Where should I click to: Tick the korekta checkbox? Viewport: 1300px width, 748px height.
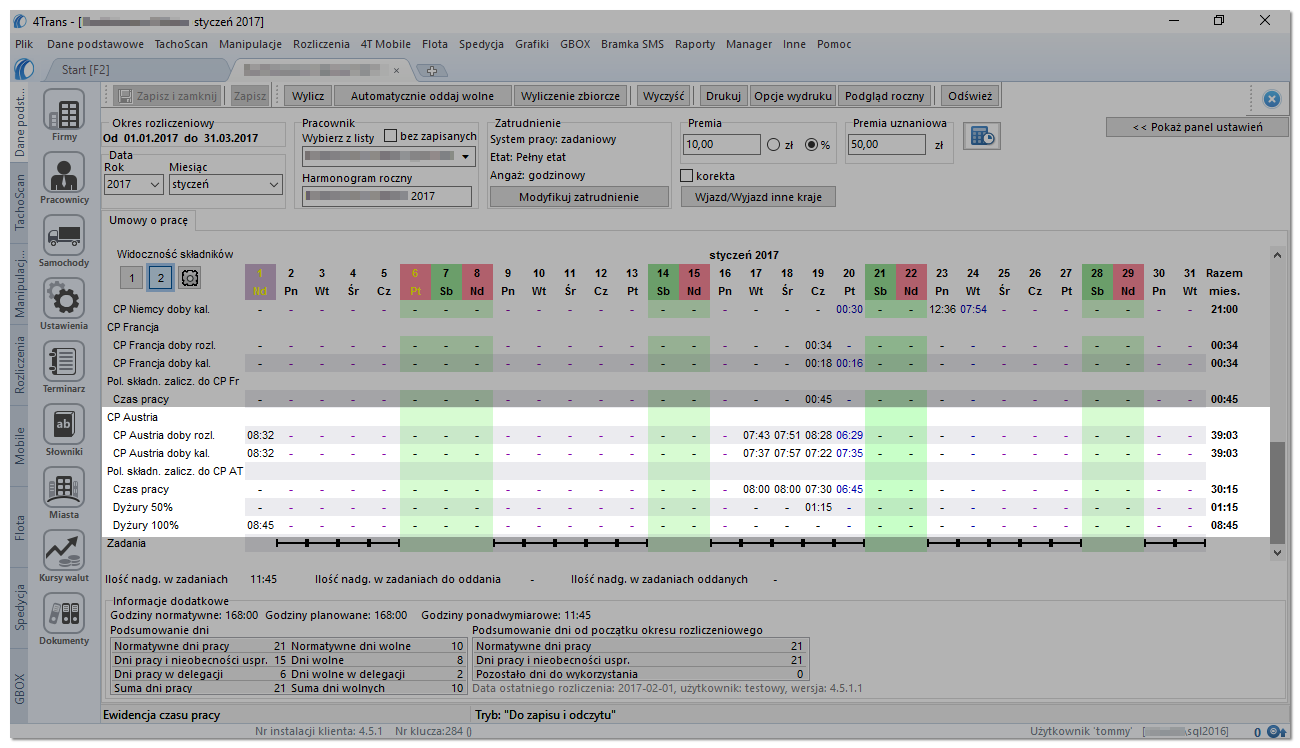[x=686, y=176]
